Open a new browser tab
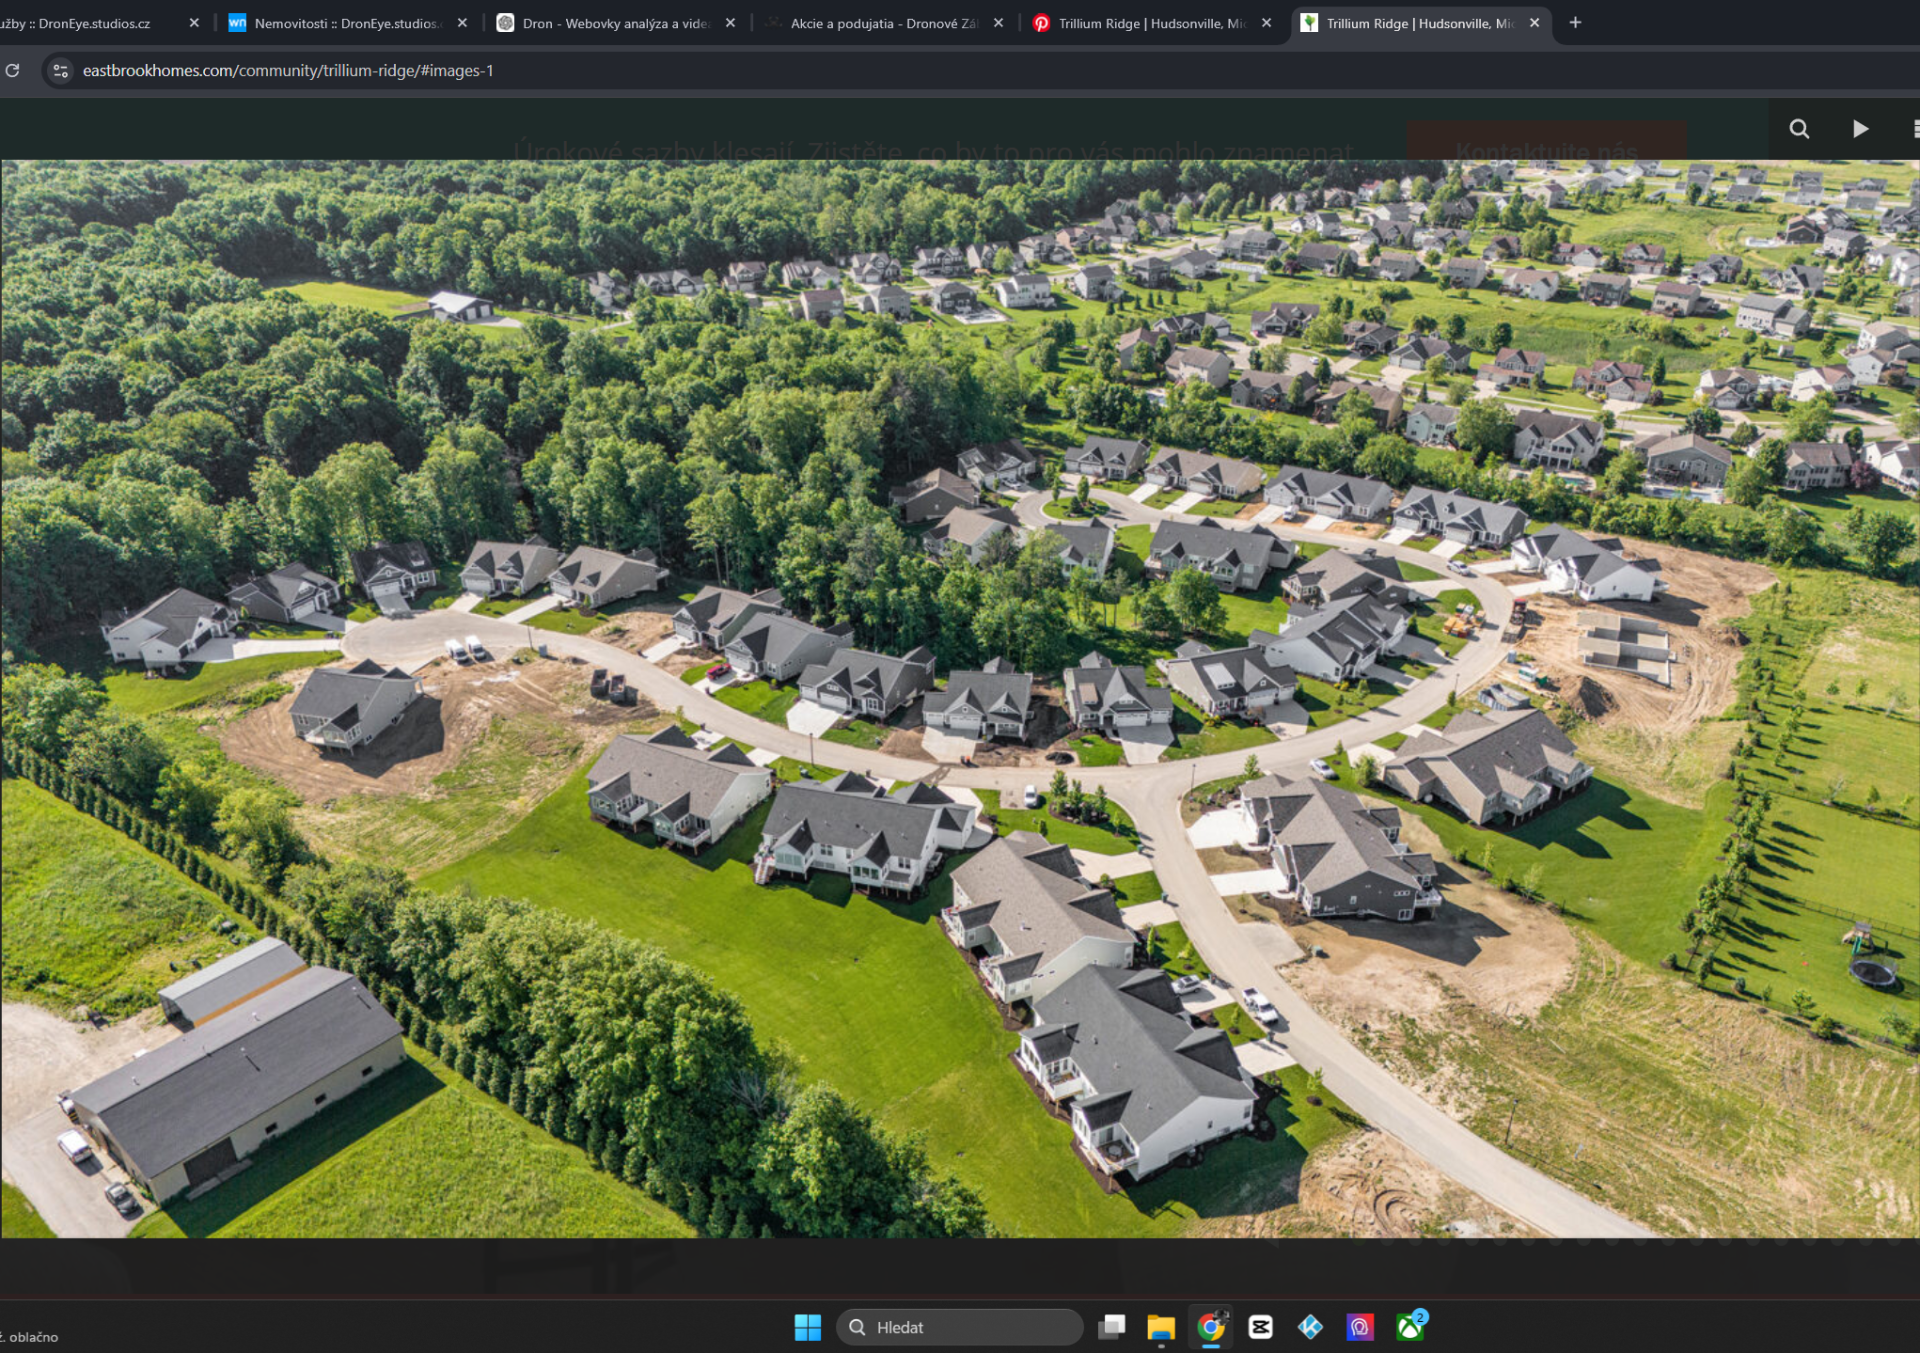This screenshot has height=1353, width=1920. (x=1575, y=23)
